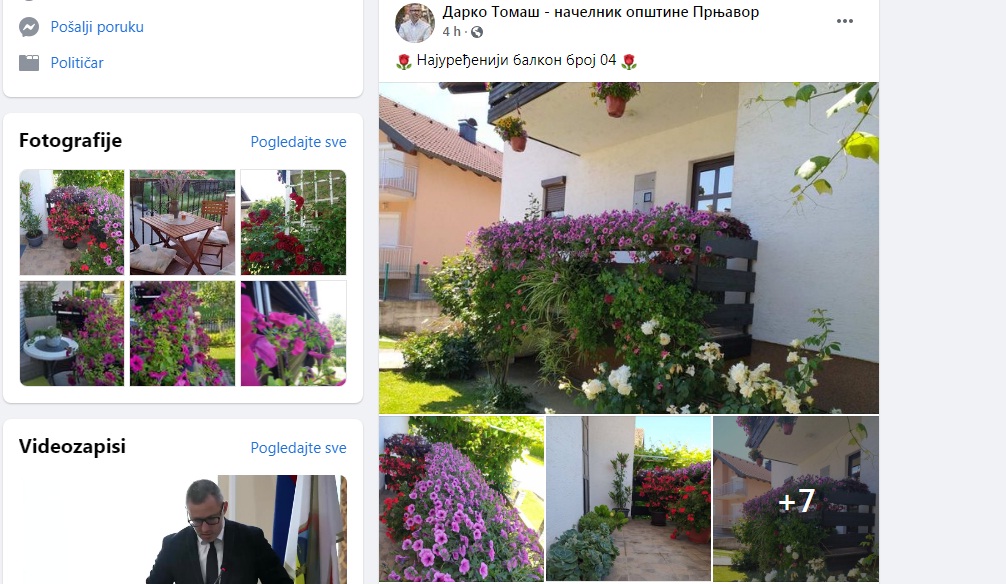
Task: Click the globe public-audience icon
Action: [477, 31]
